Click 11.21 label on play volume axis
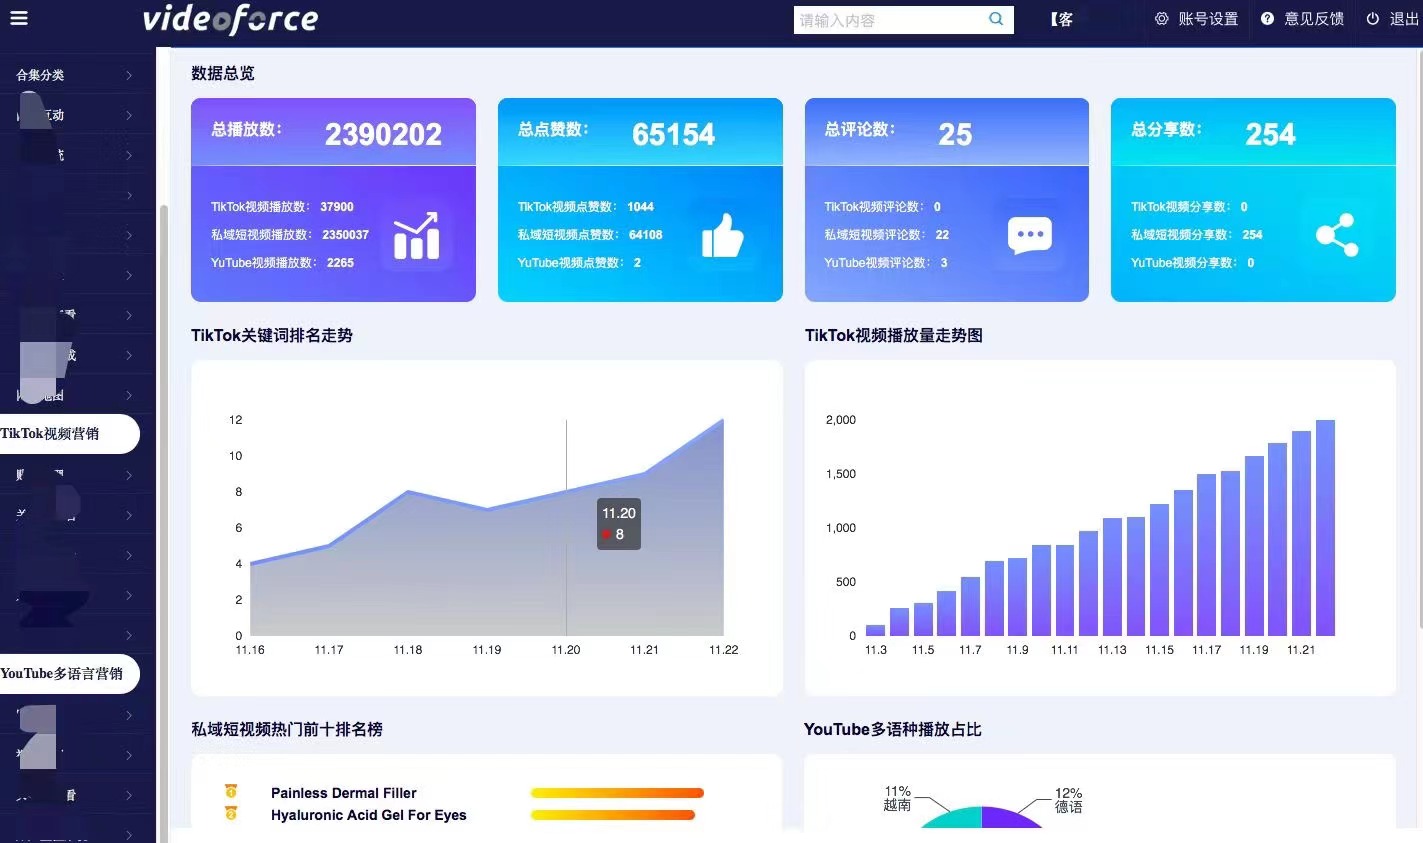Screen dimensions: 1423x843 click(1301, 650)
